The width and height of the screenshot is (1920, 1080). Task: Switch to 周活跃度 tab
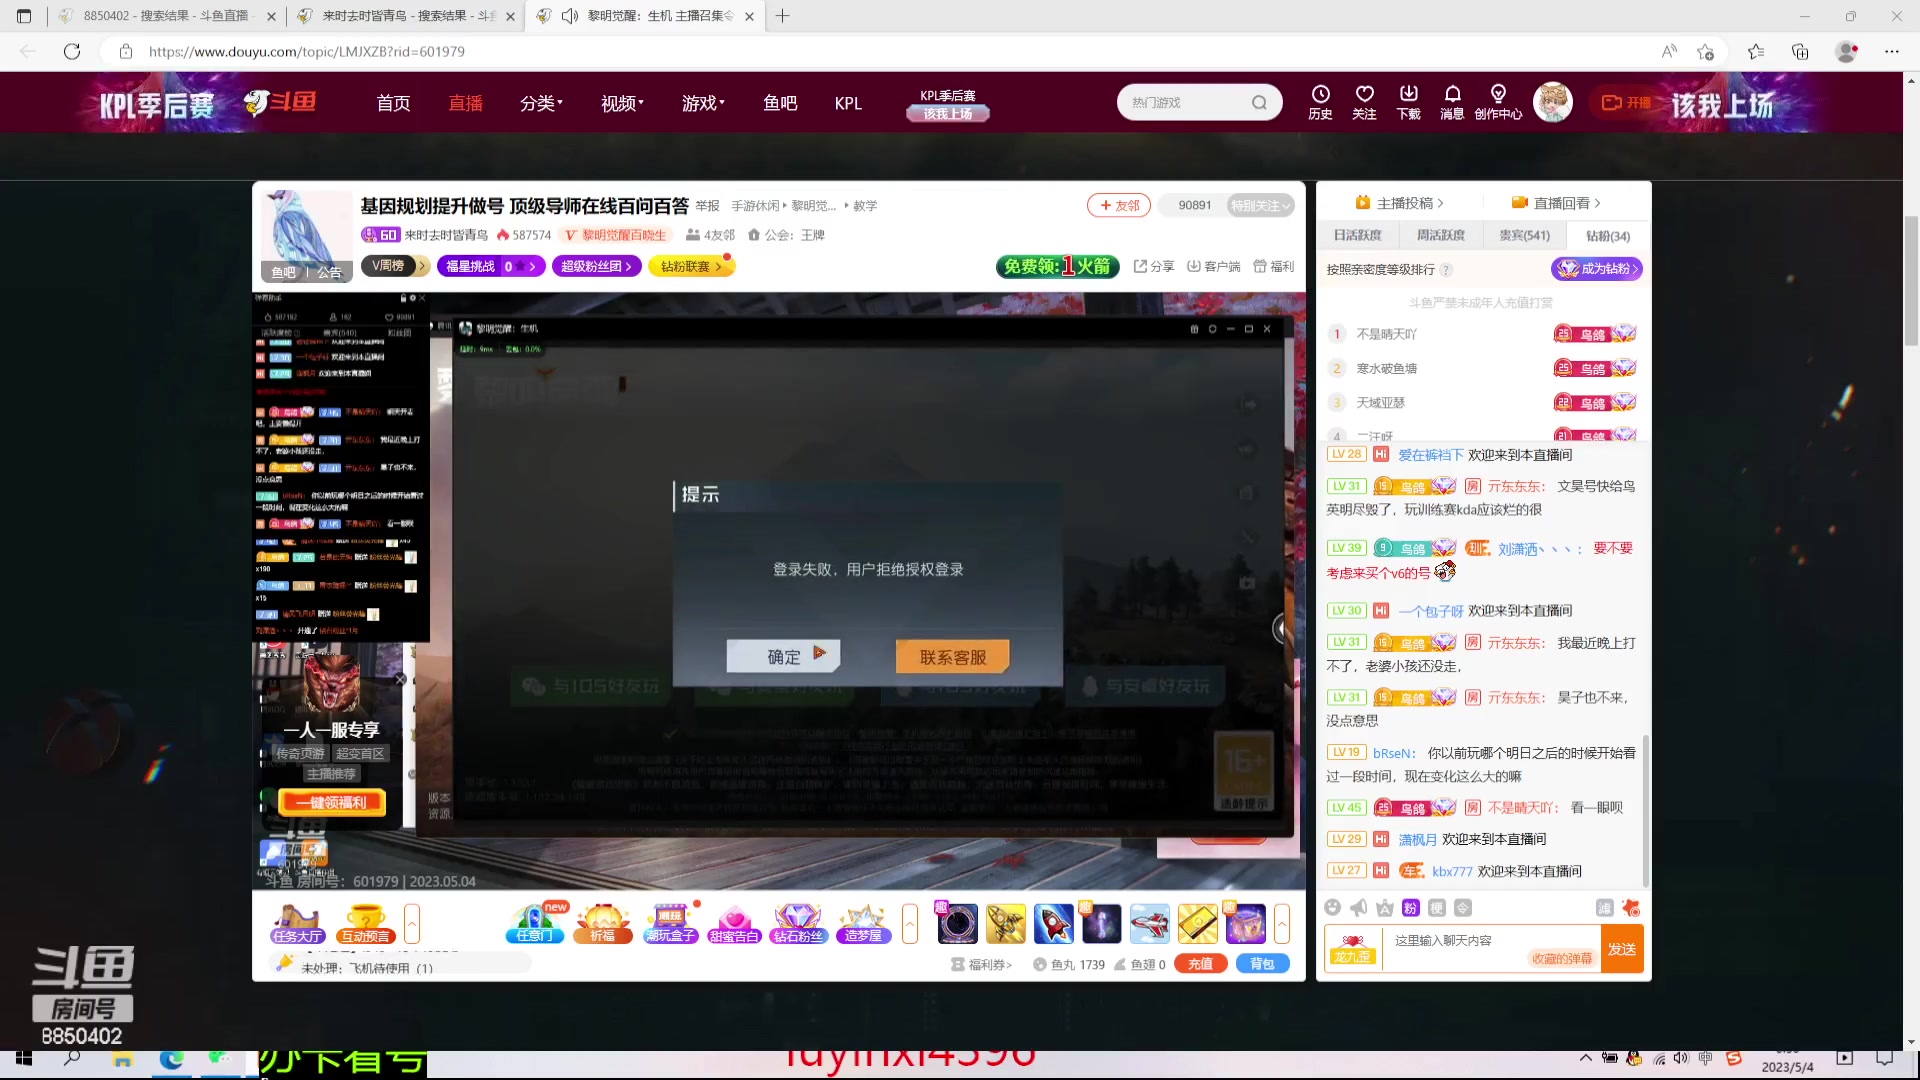tap(1440, 235)
